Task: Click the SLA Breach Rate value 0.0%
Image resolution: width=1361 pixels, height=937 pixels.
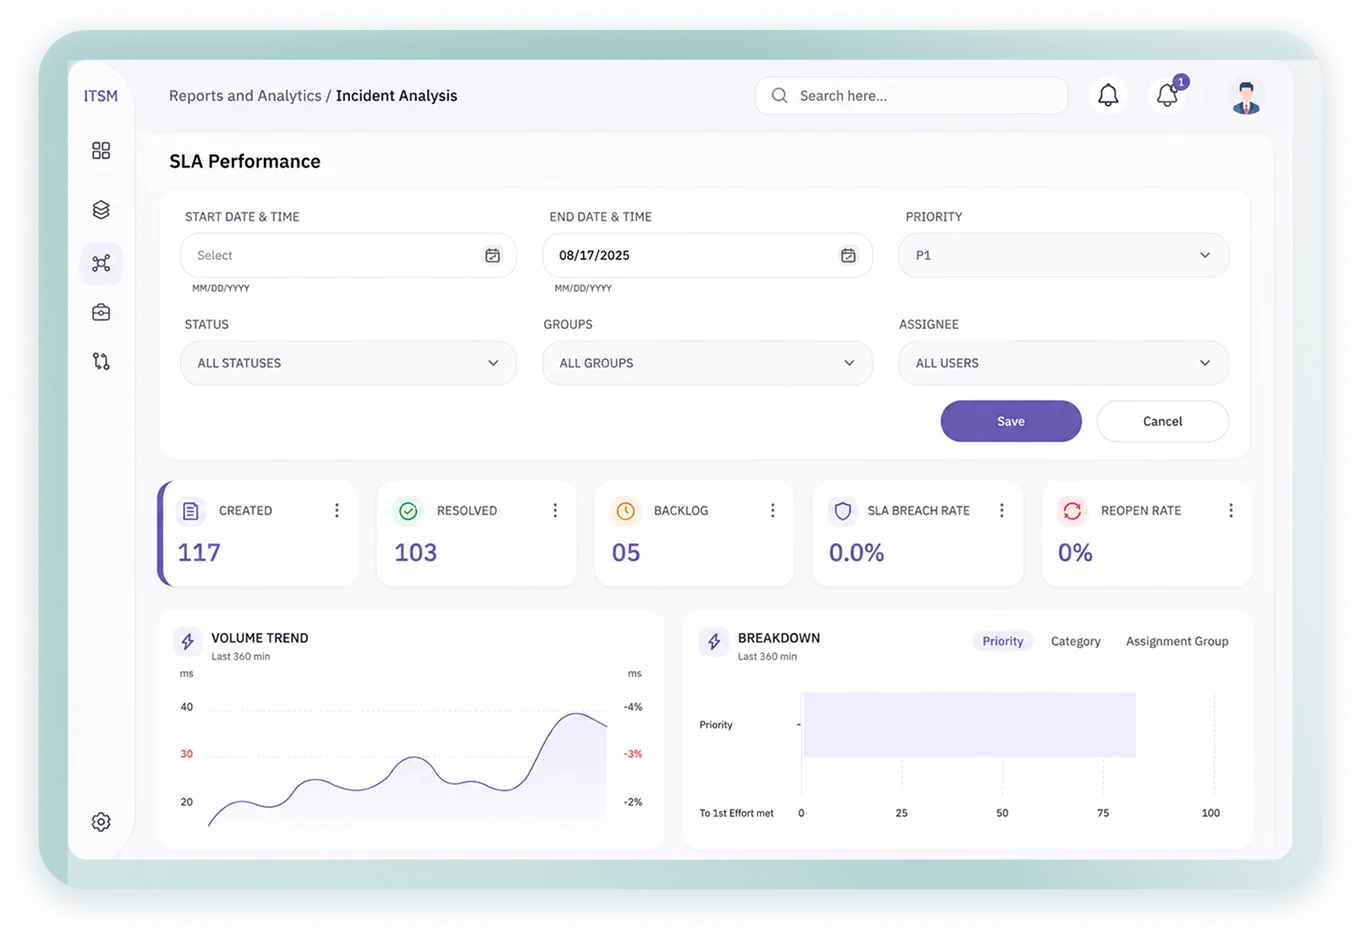Action: (857, 553)
